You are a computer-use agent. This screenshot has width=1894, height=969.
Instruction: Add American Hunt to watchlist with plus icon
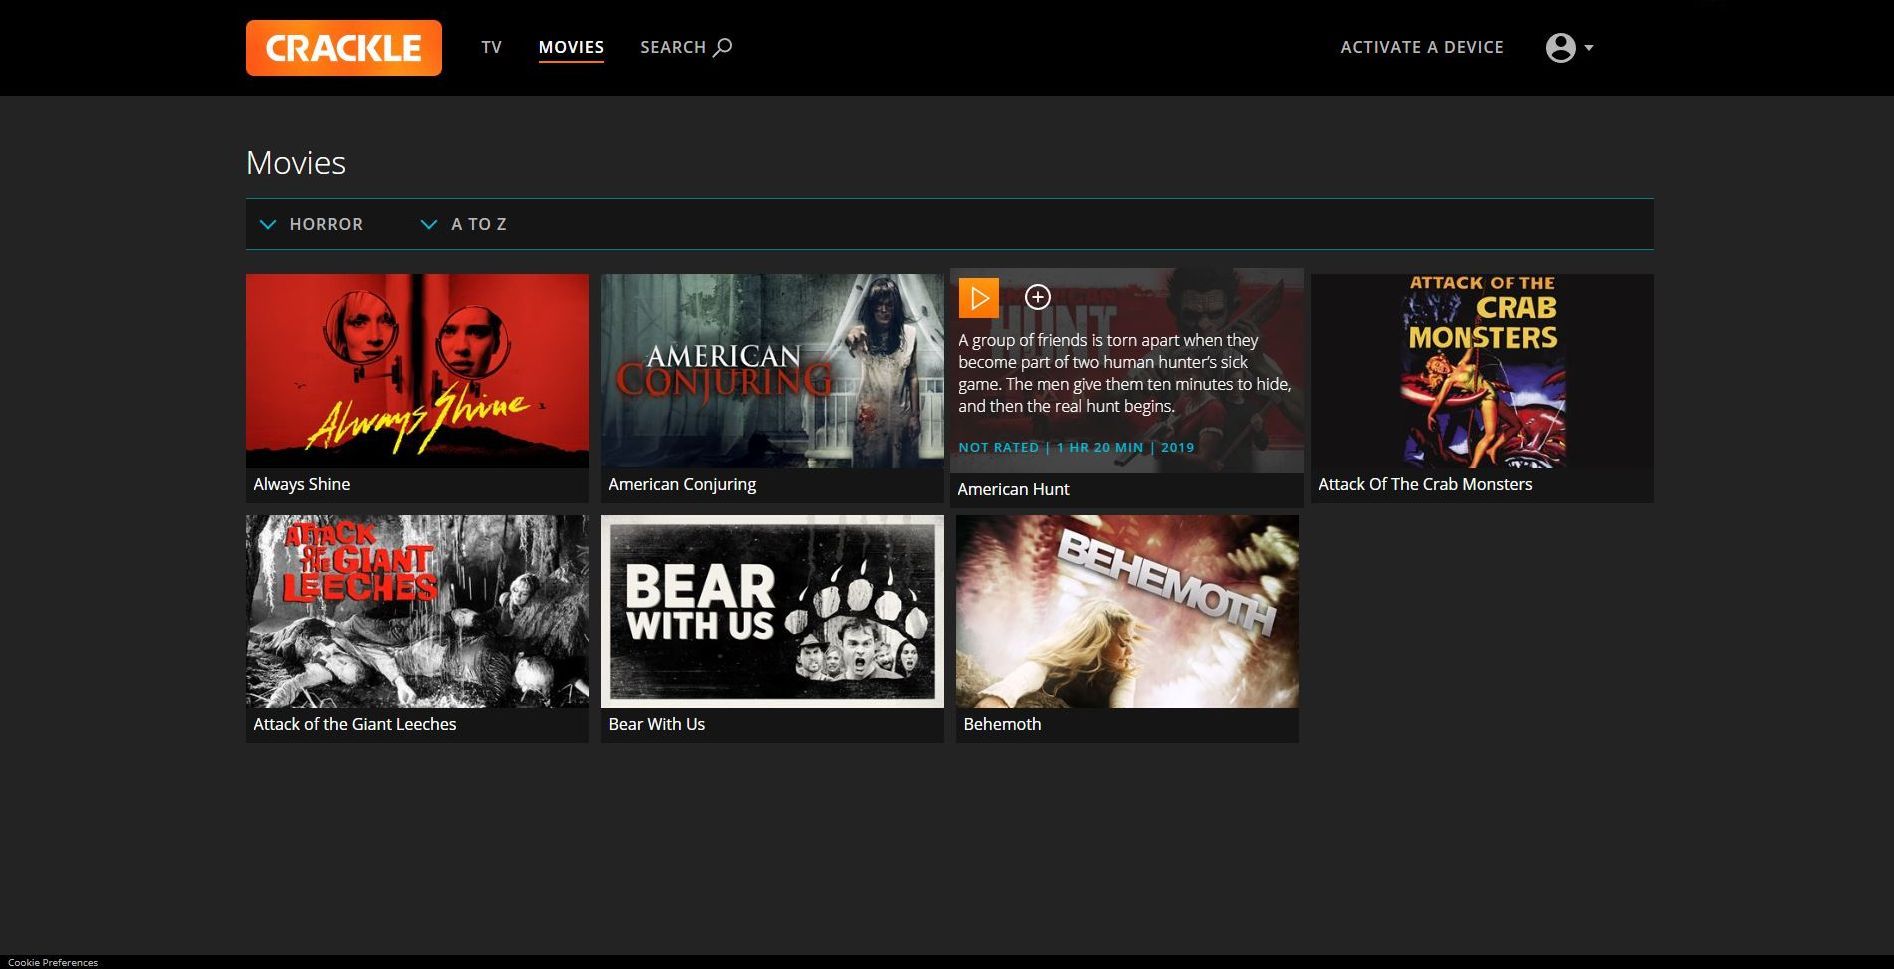(1038, 297)
